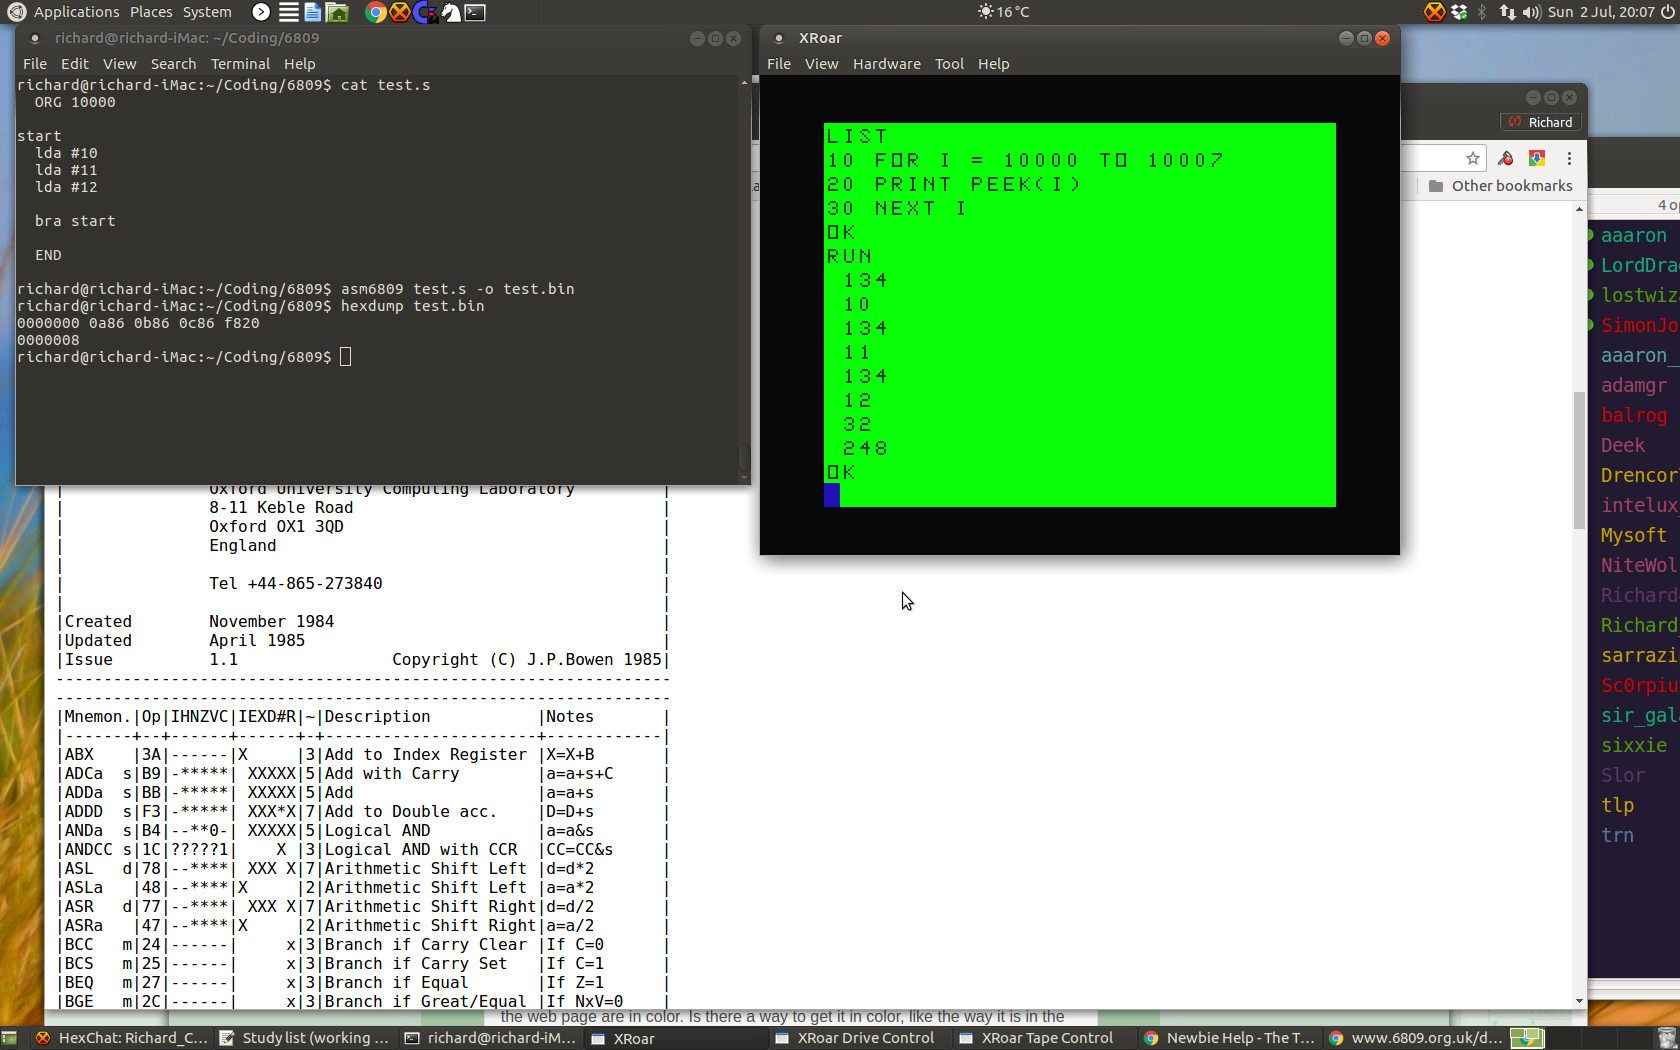Screen dimensions: 1680x1050
Task: Select user trn in the HexChat user list
Action: [x=1617, y=836]
